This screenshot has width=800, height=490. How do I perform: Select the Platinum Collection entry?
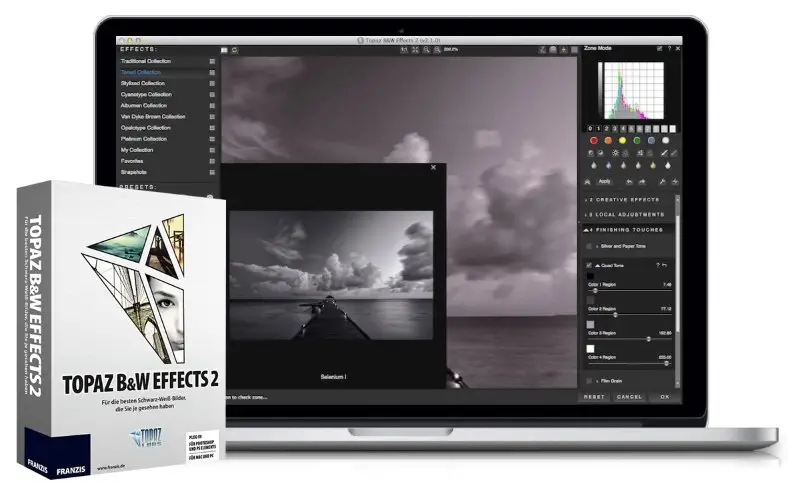[x=144, y=139]
